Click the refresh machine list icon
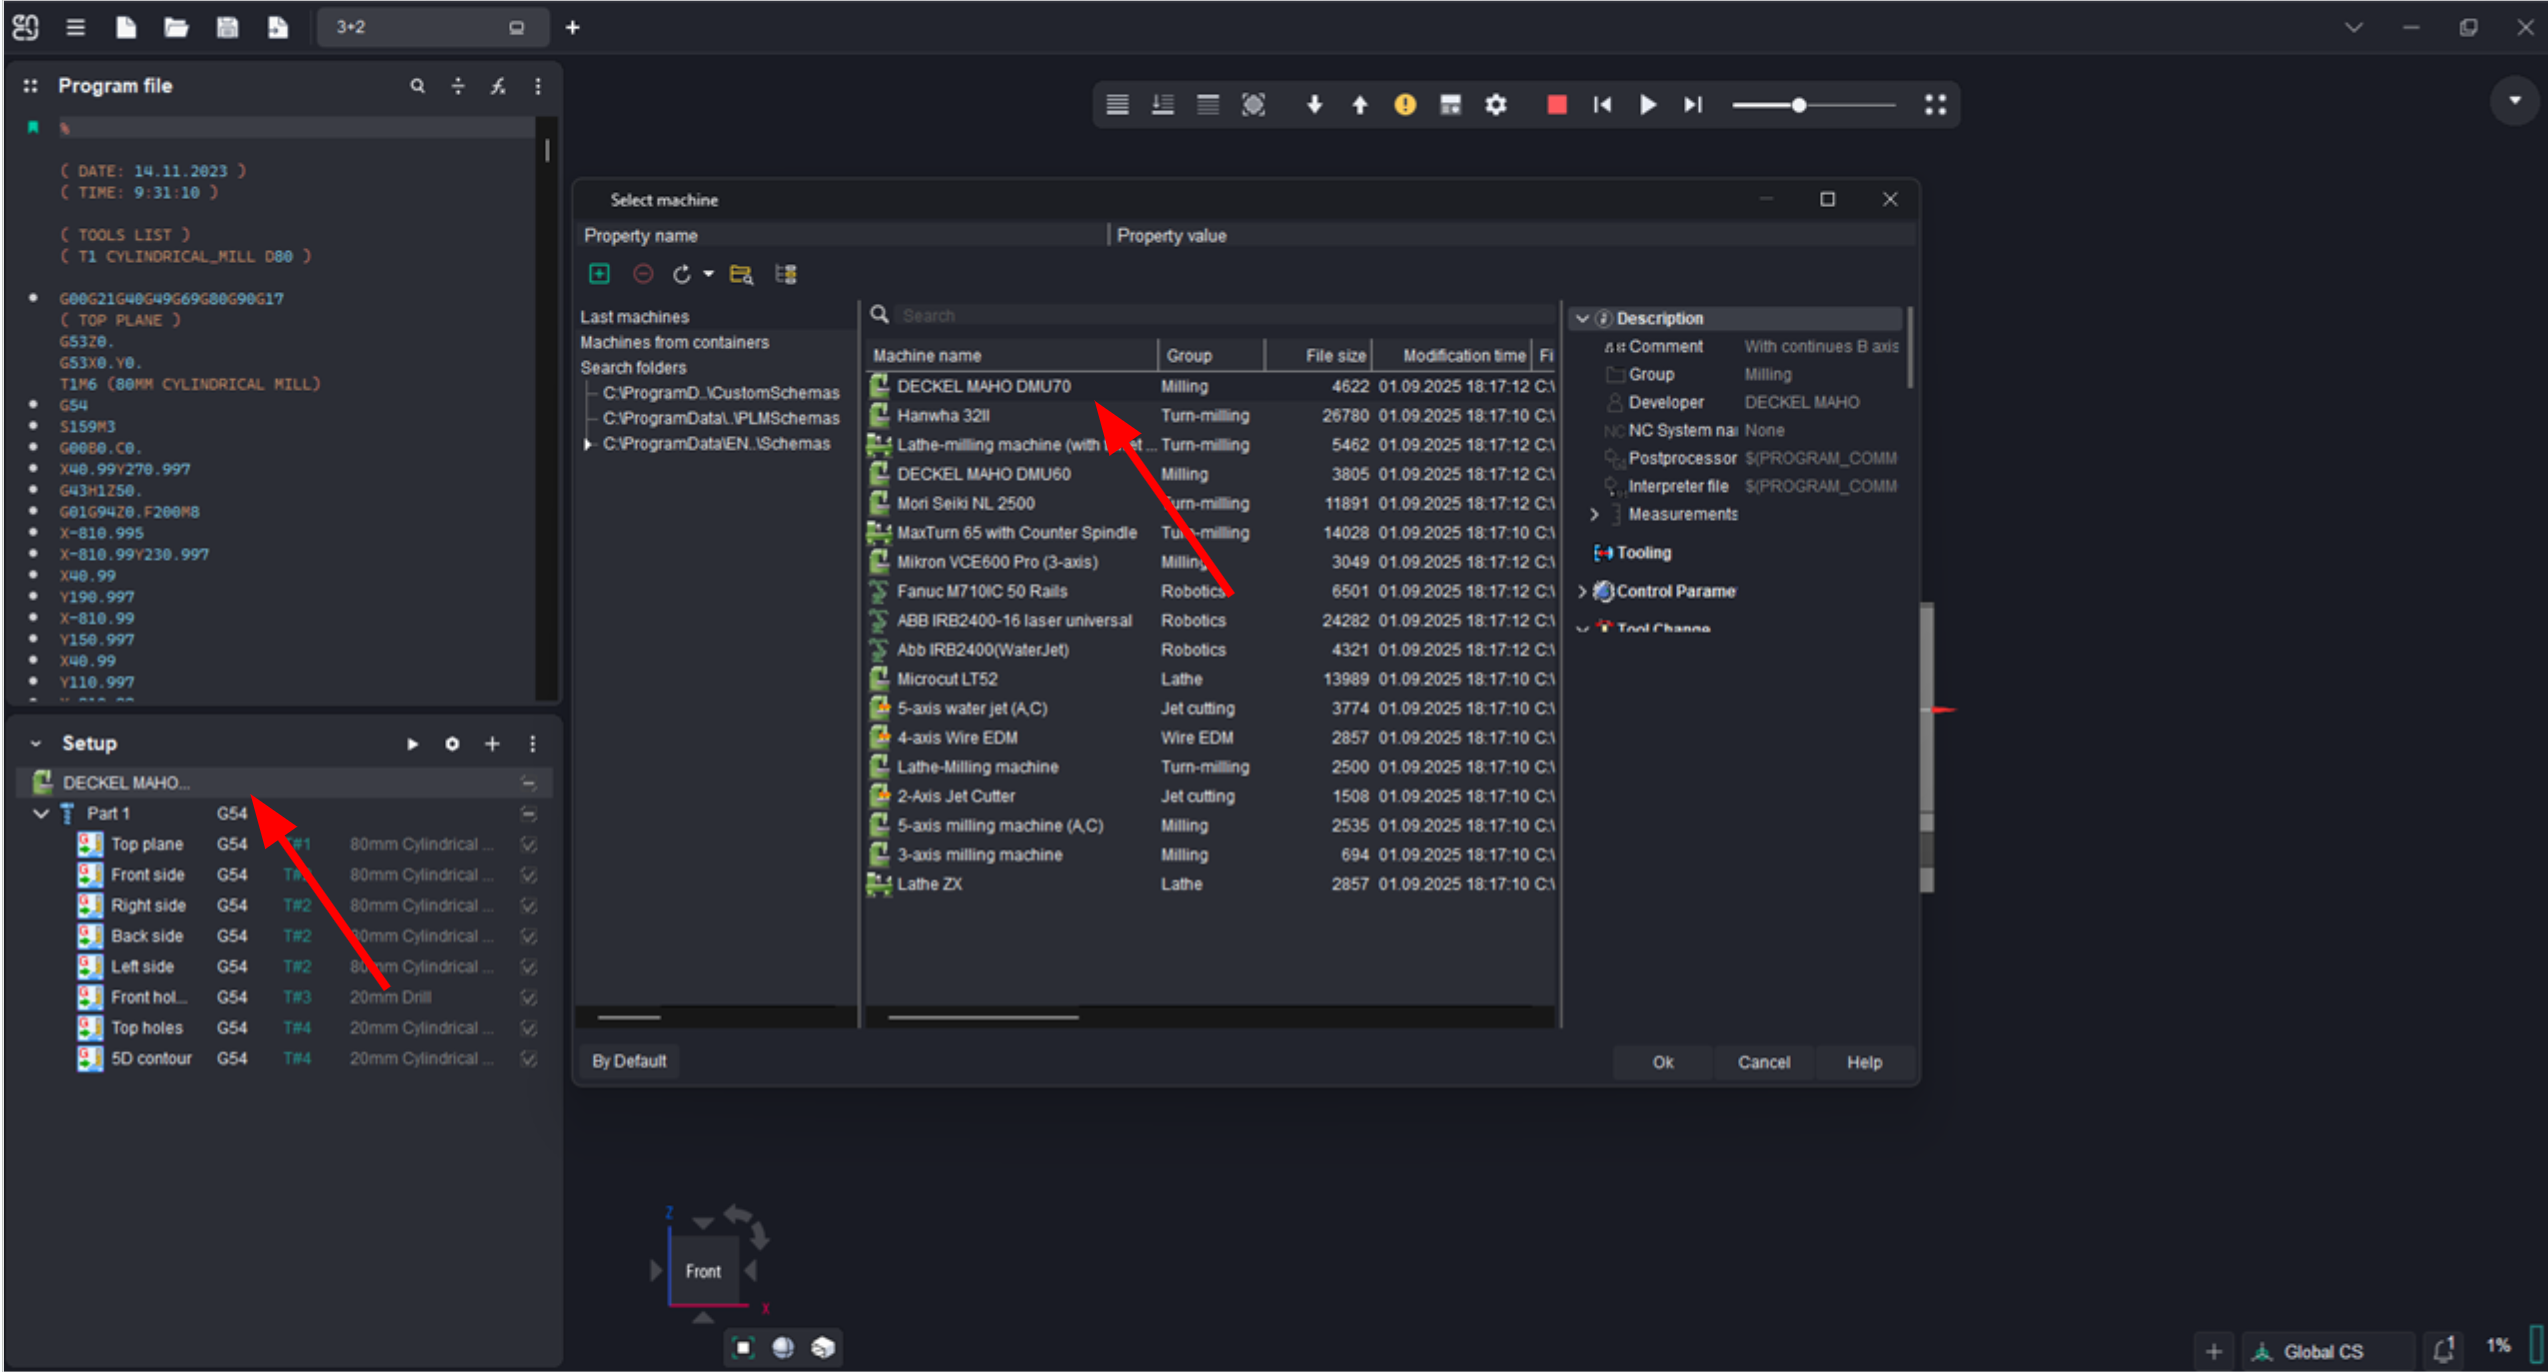Screen dimensions: 2548x1372 (x=682, y=274)
